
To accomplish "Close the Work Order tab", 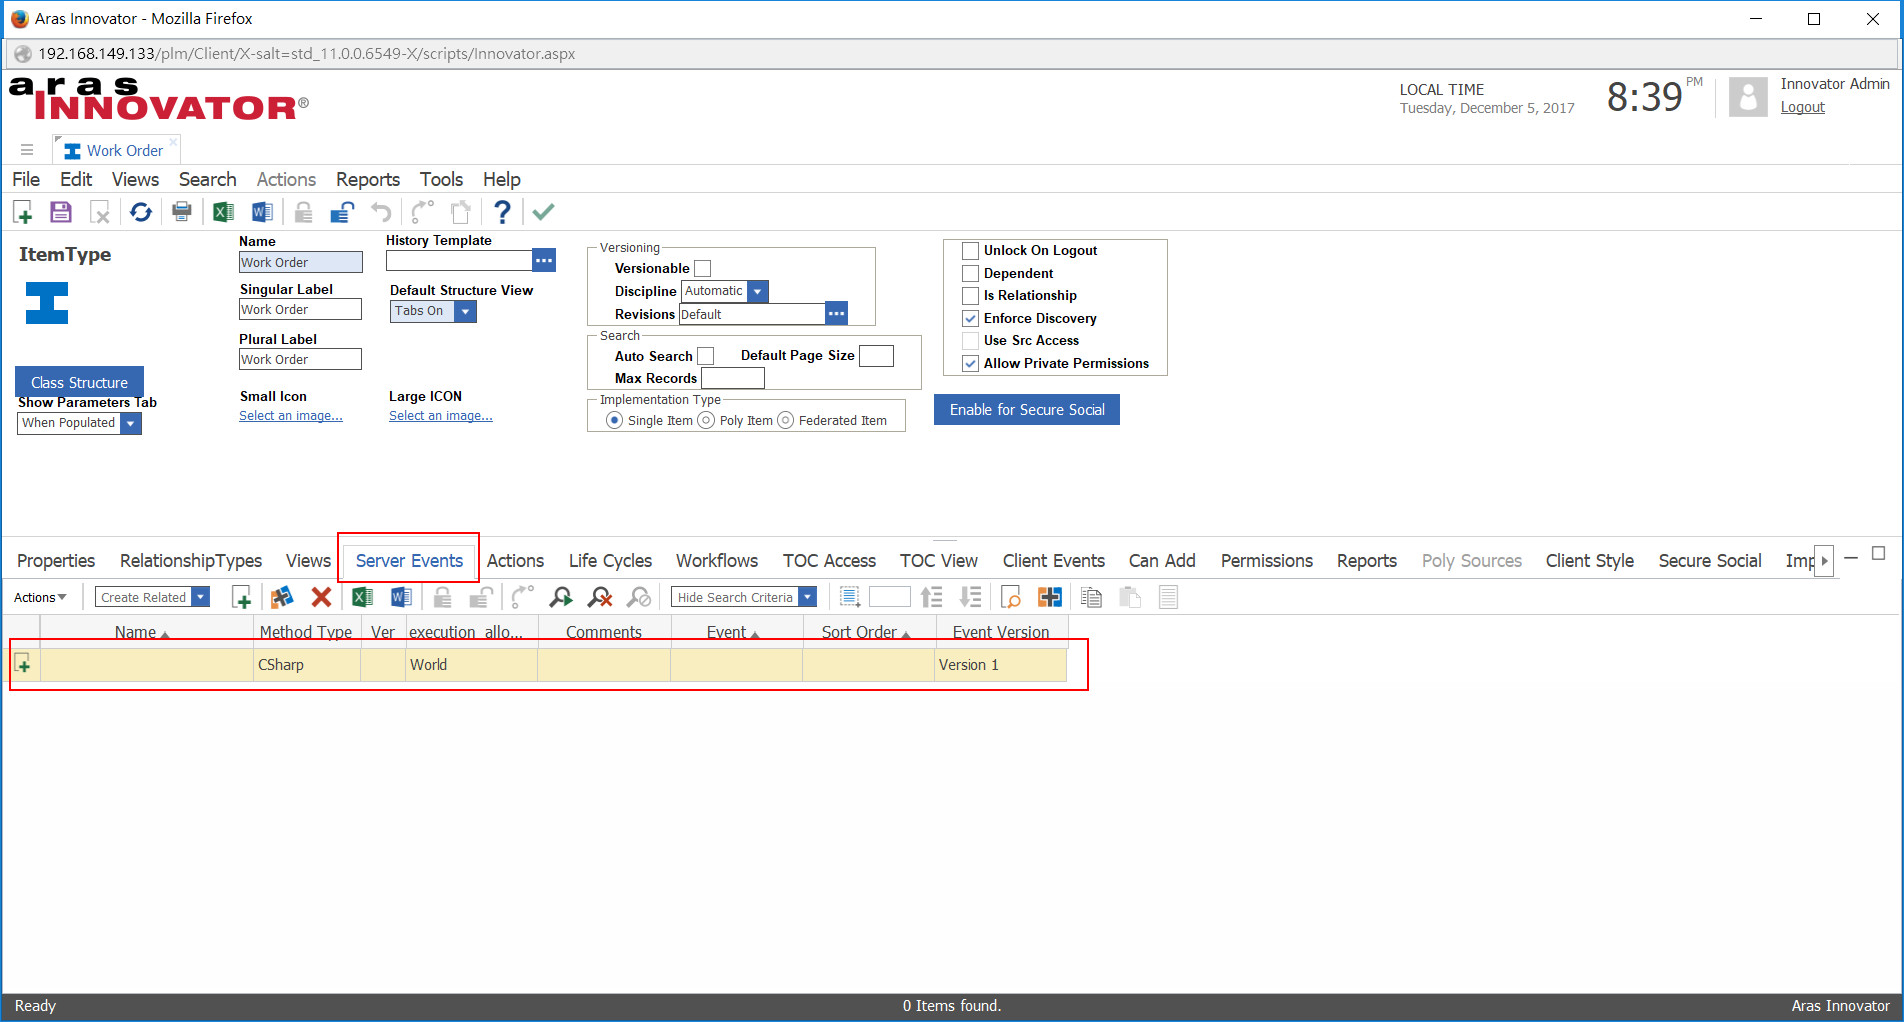I will tap(173, 142).
